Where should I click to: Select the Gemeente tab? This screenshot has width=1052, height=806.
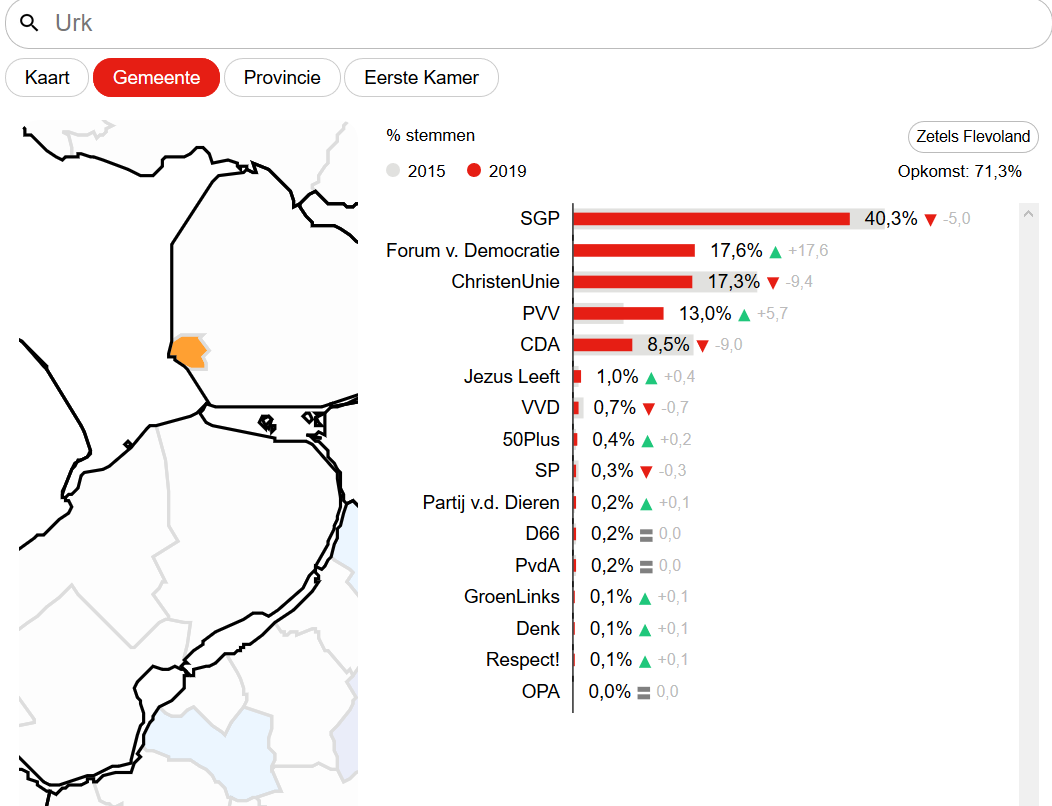point(156,78)
